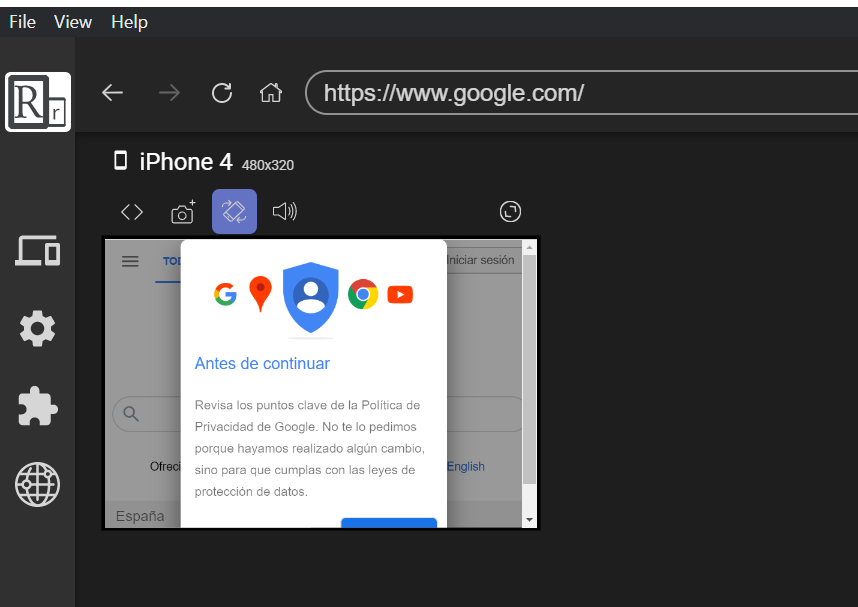The image size is (858, 607).
Task: Click the Responsively app logo
Action: coord(38,102)
